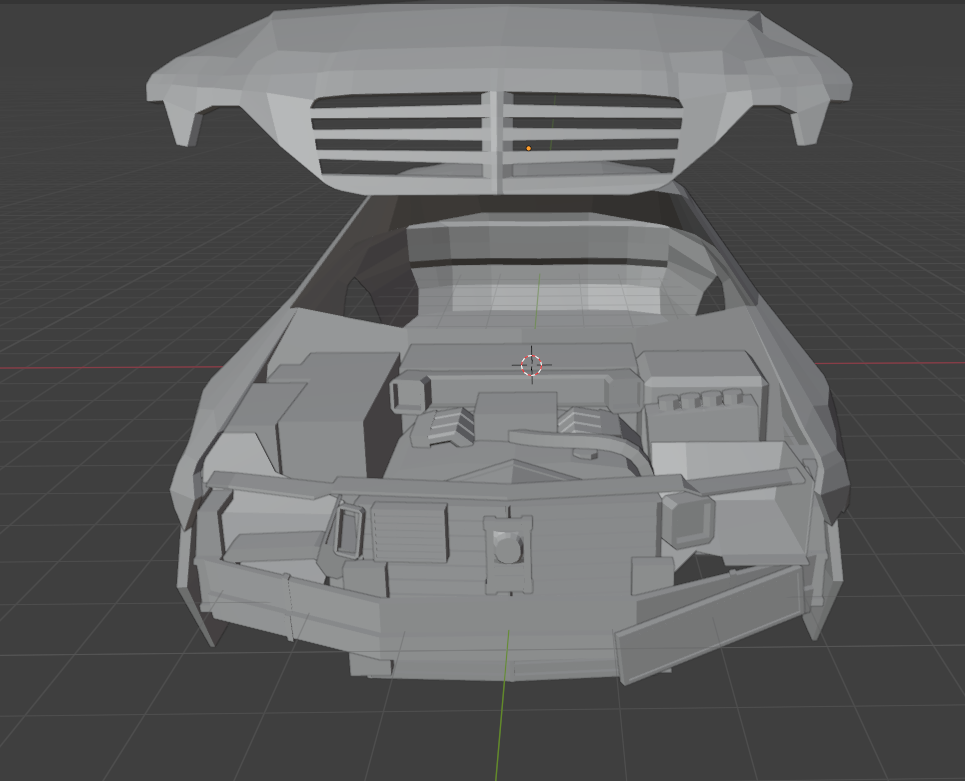This screenshot has width=965, height=781.
Task: Select the orange object origin dot
Action: 529,148
